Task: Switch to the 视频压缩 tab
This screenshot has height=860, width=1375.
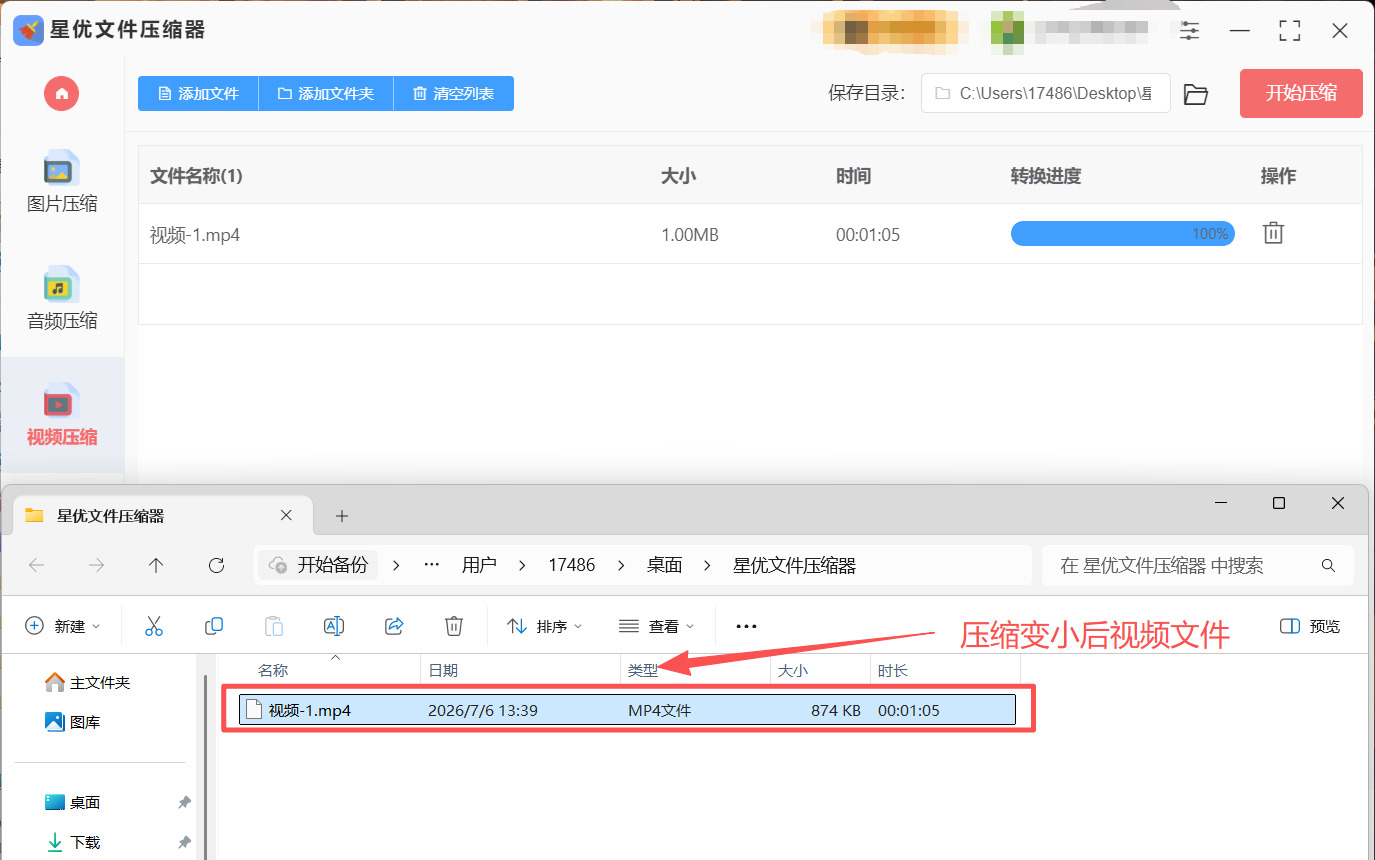Action: 62,415
